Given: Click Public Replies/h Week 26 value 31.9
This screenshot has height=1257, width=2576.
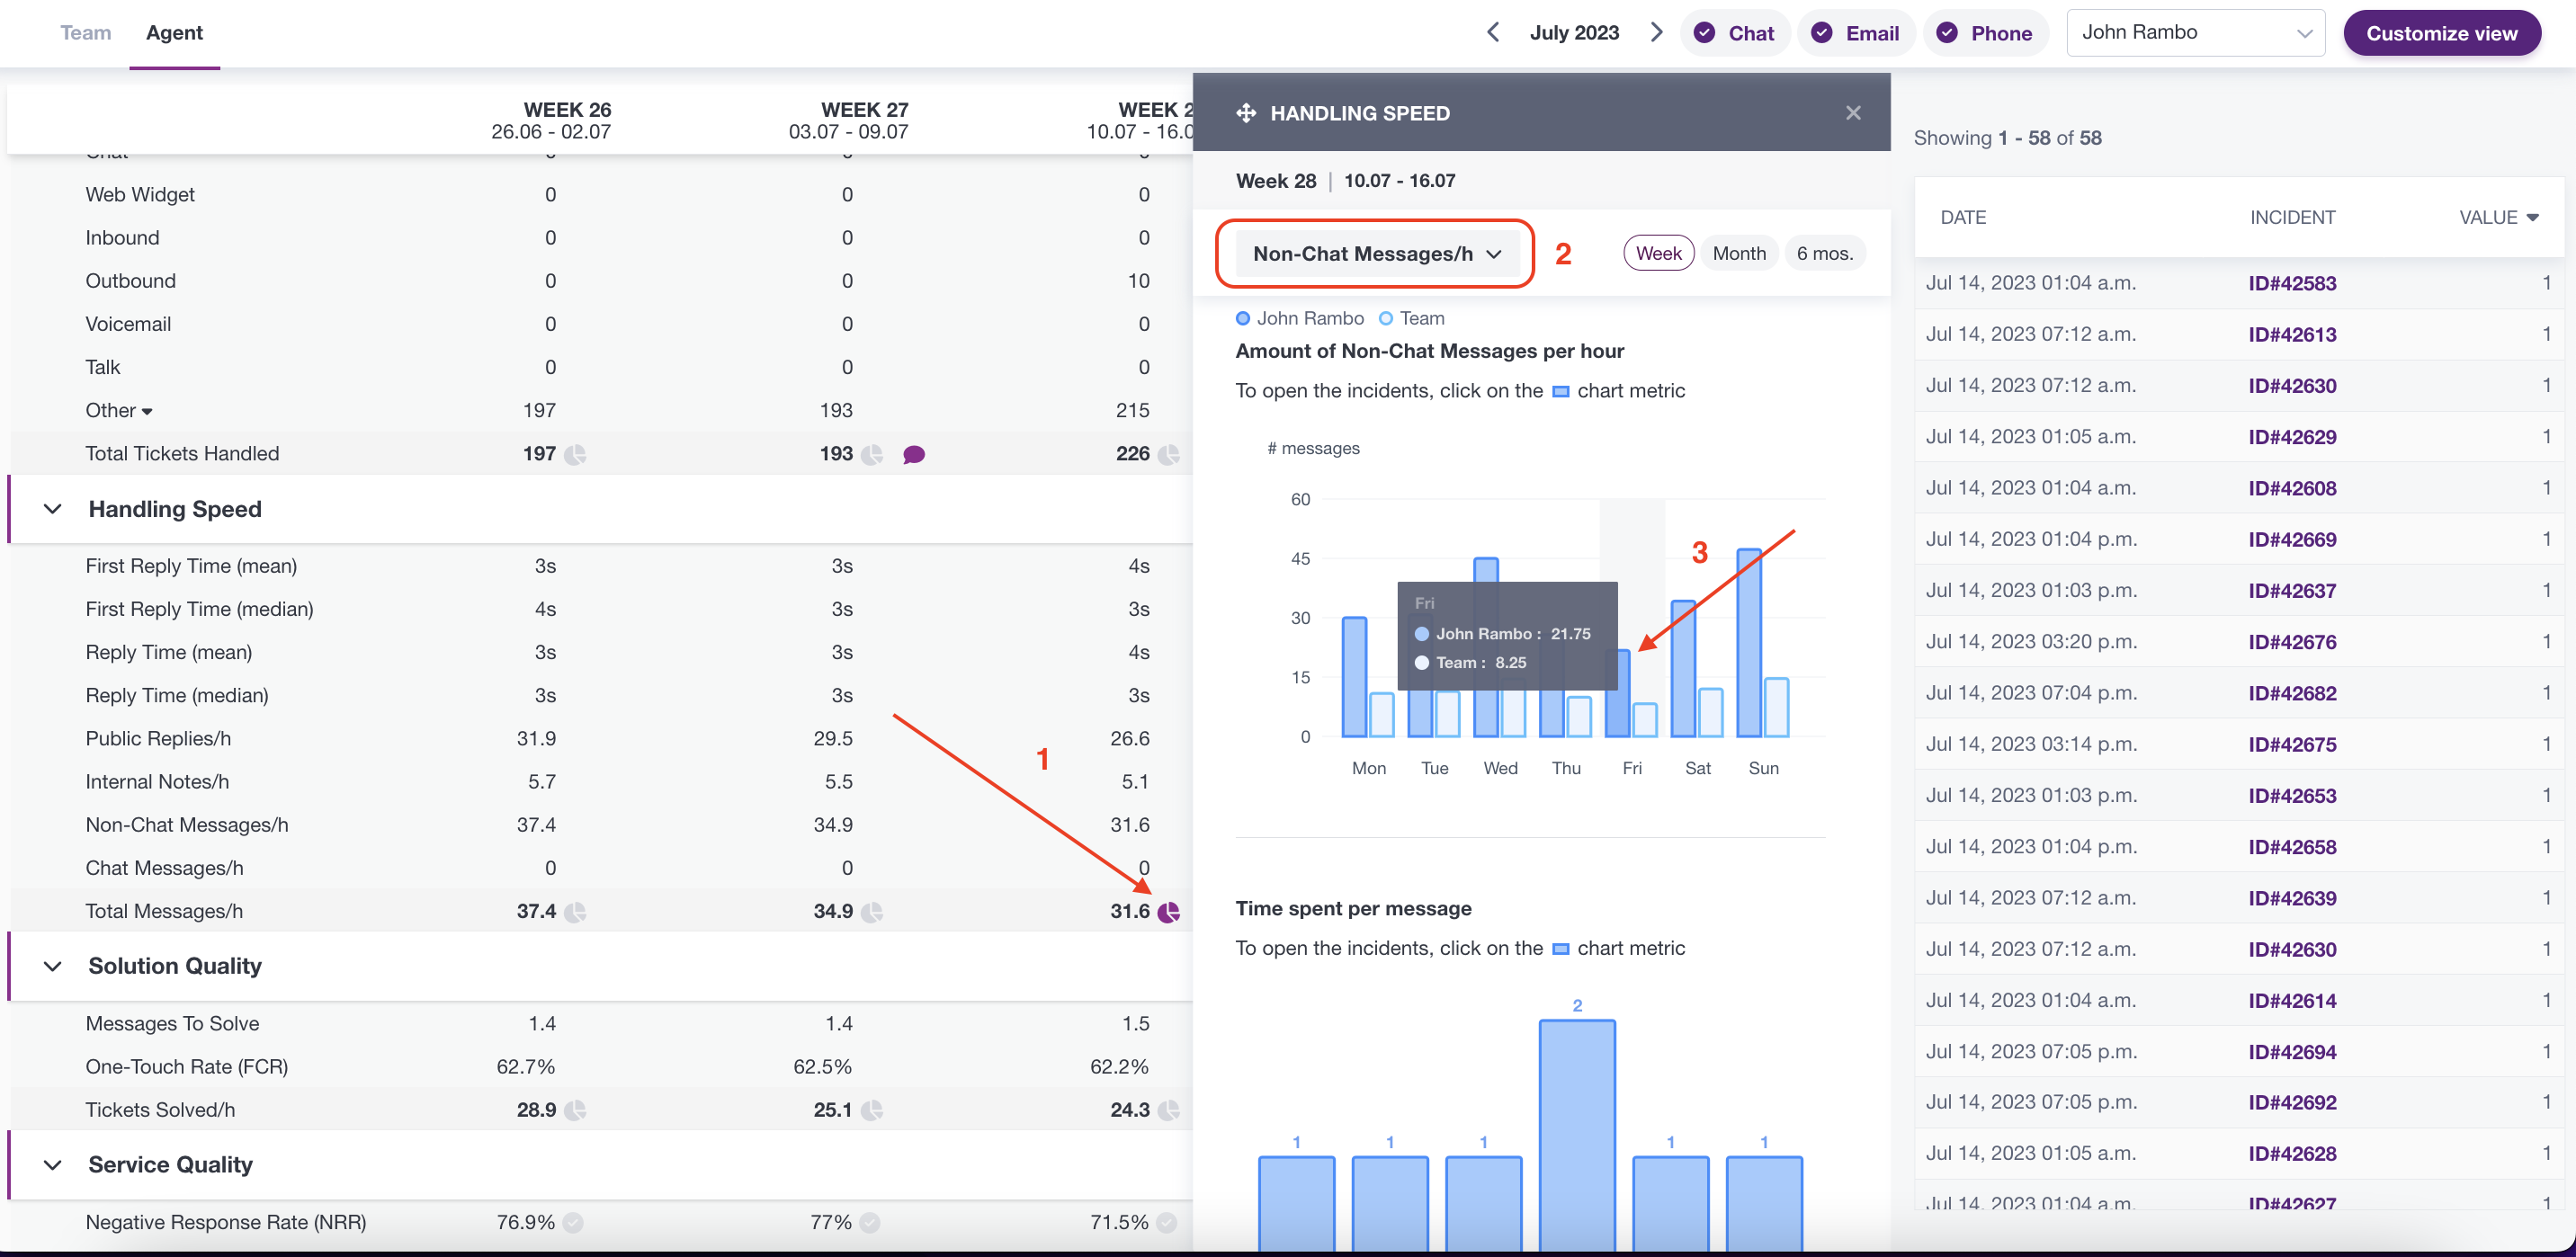Looking at the screenshot, I should pyautogui.click(x=536, y=739).
